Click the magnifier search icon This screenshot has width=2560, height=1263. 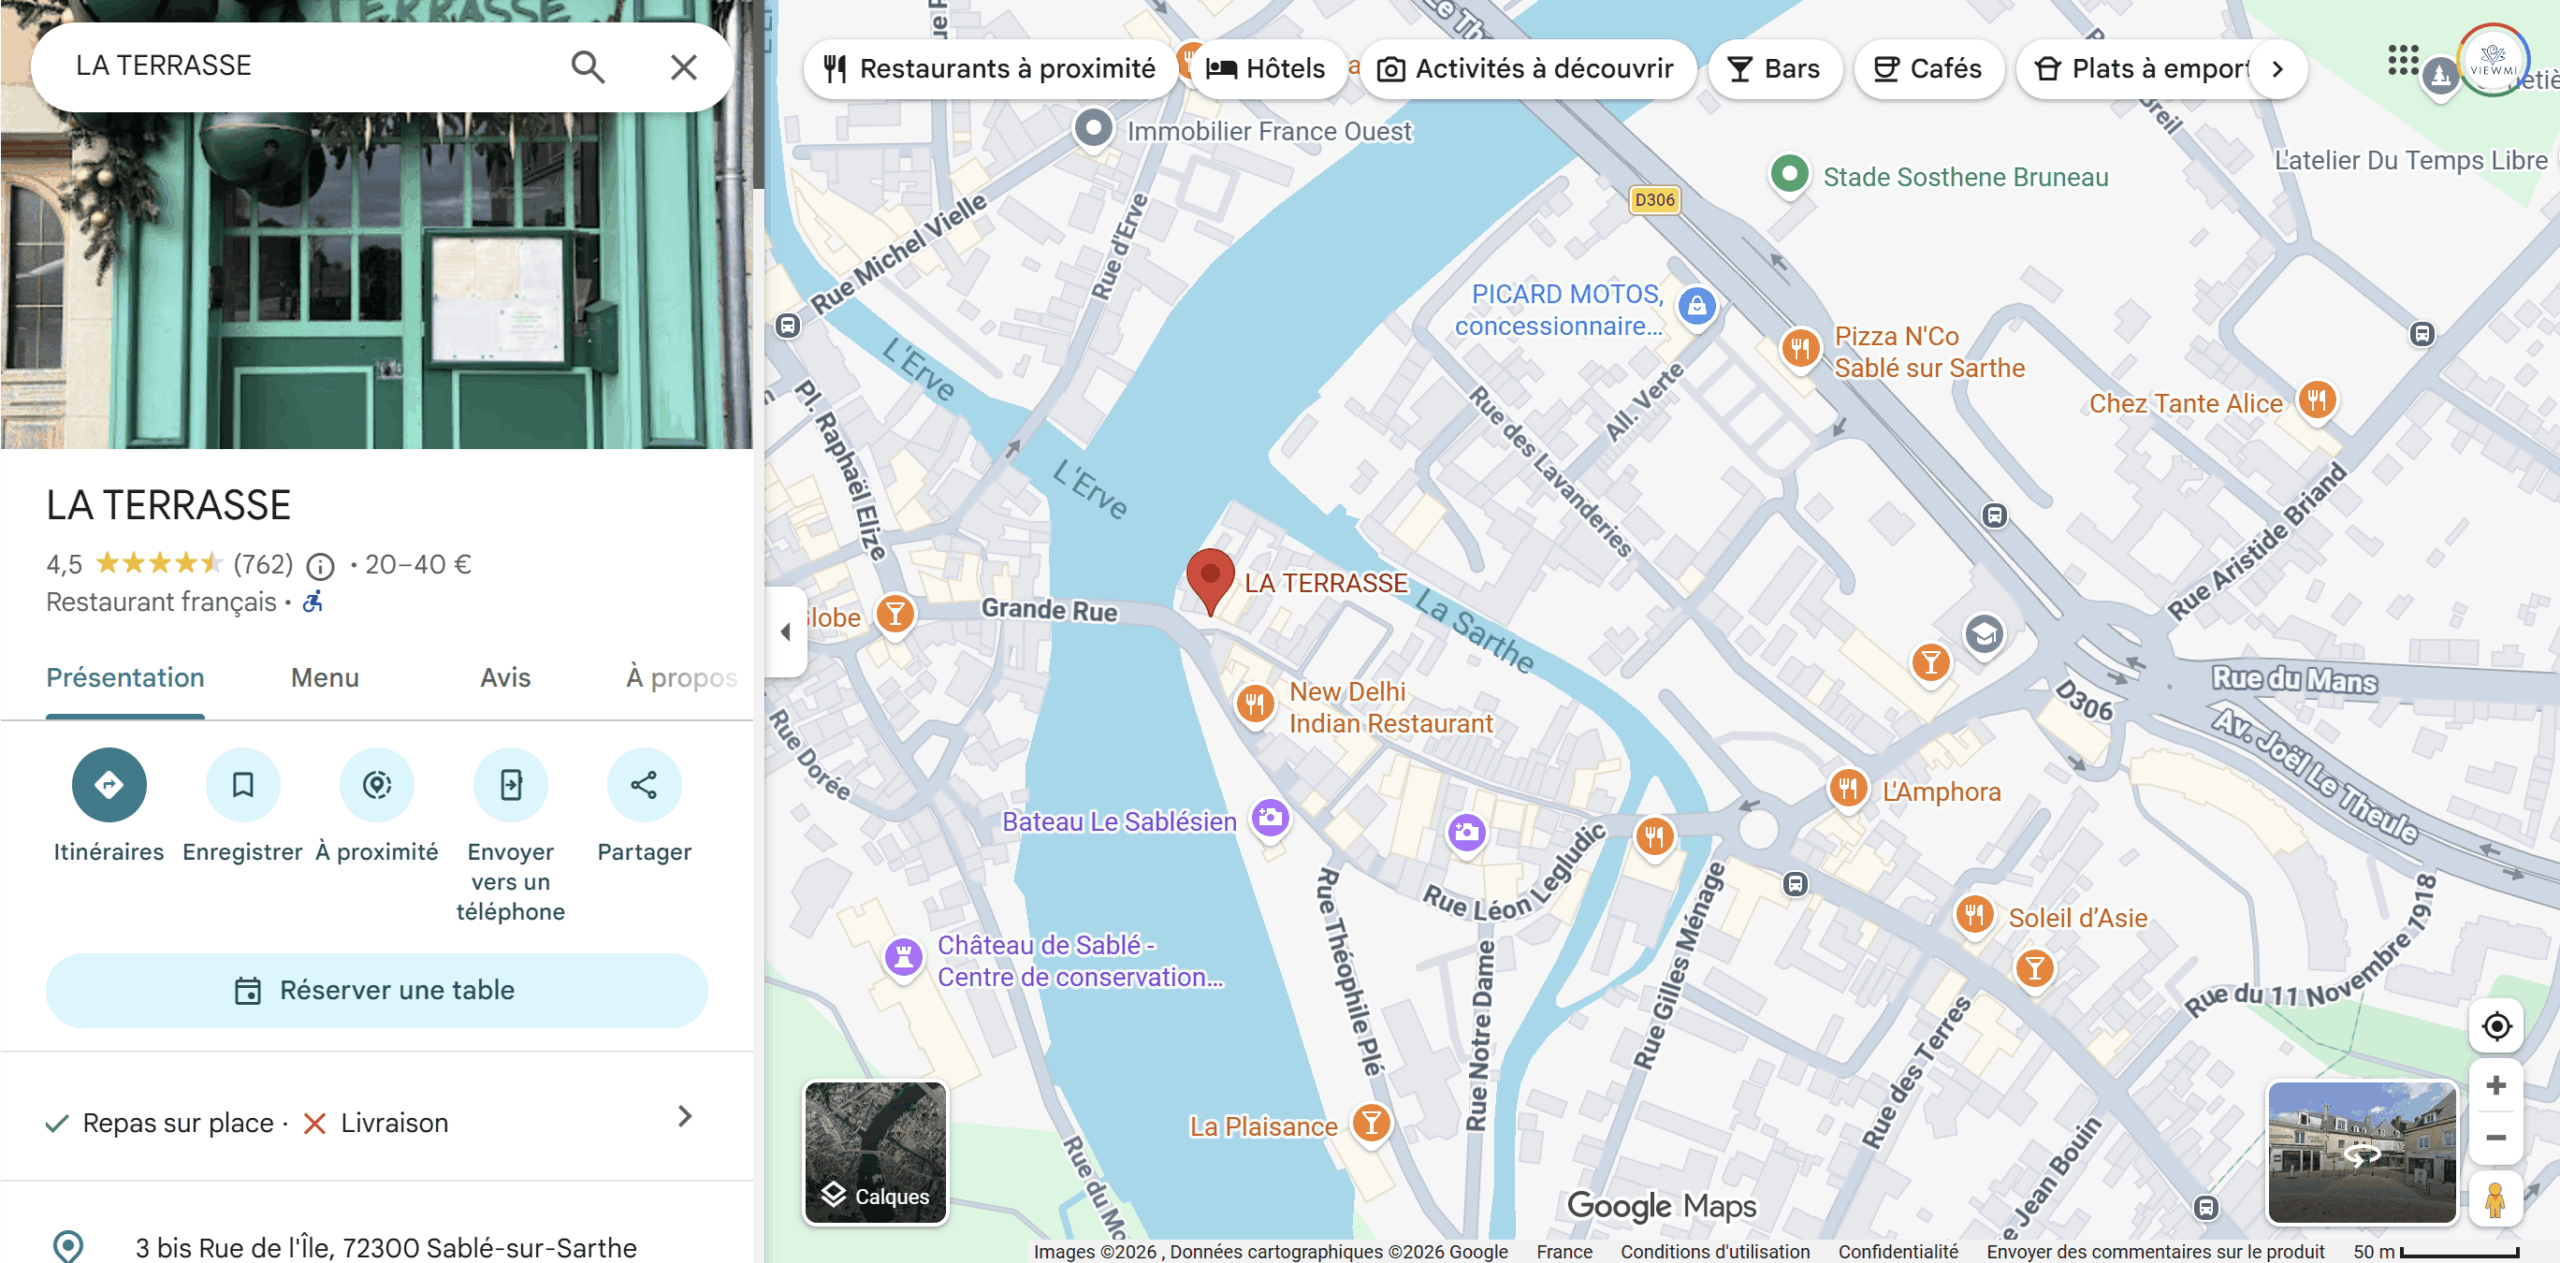click(x=588, y=67)
